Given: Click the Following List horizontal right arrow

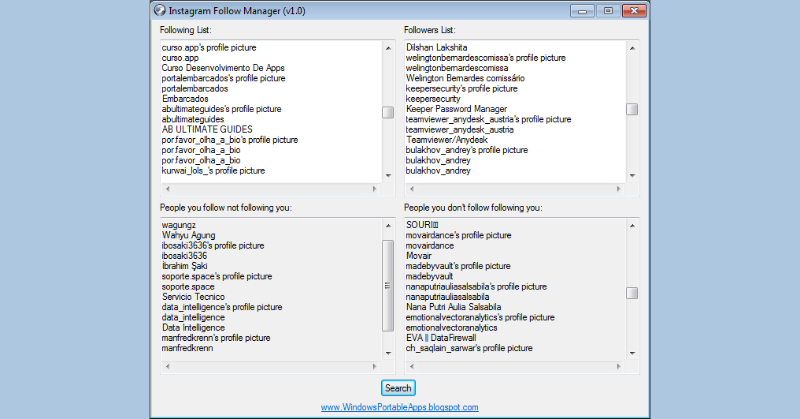Looking at the screenshot, I should pyautogui.click(x=374, y=189).
